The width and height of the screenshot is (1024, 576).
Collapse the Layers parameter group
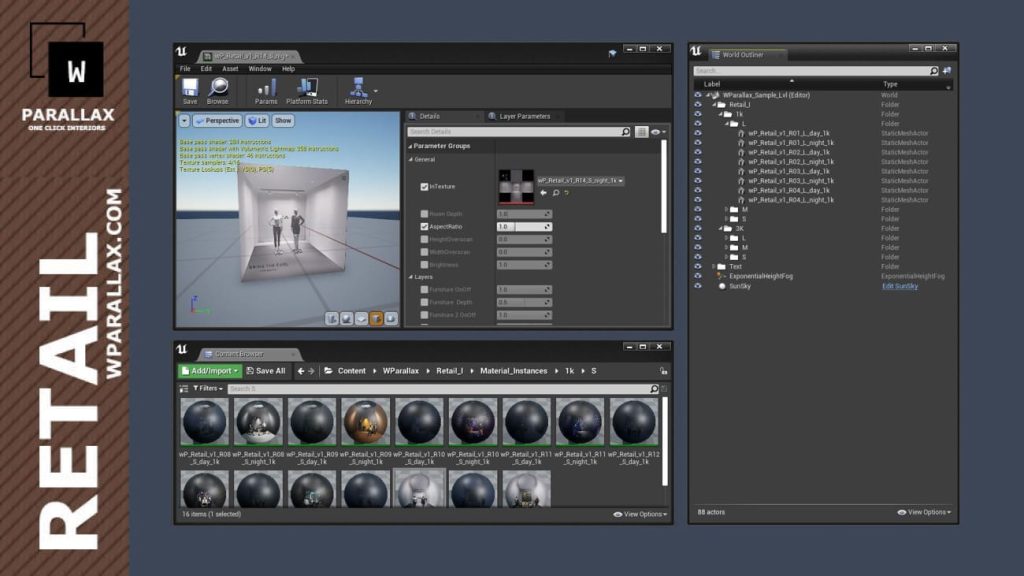coord(411,277)
